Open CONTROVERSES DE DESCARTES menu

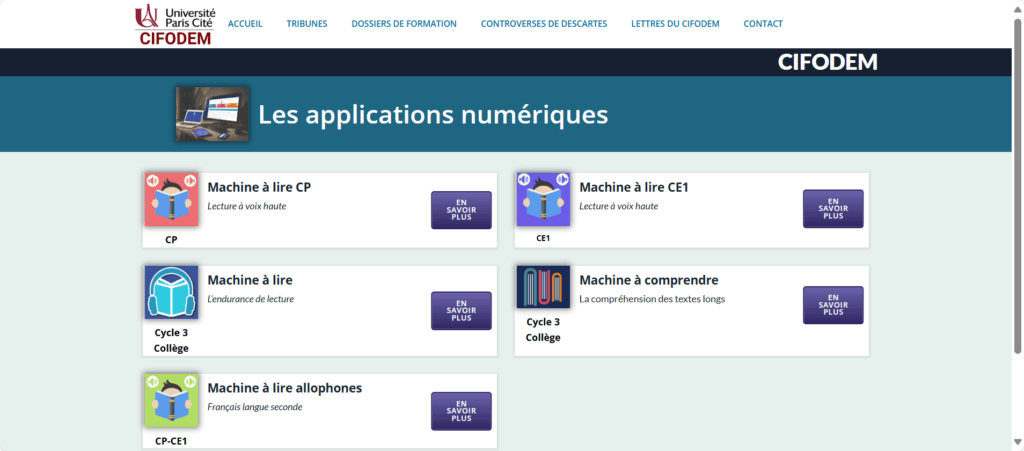click(x=544, y=24)
